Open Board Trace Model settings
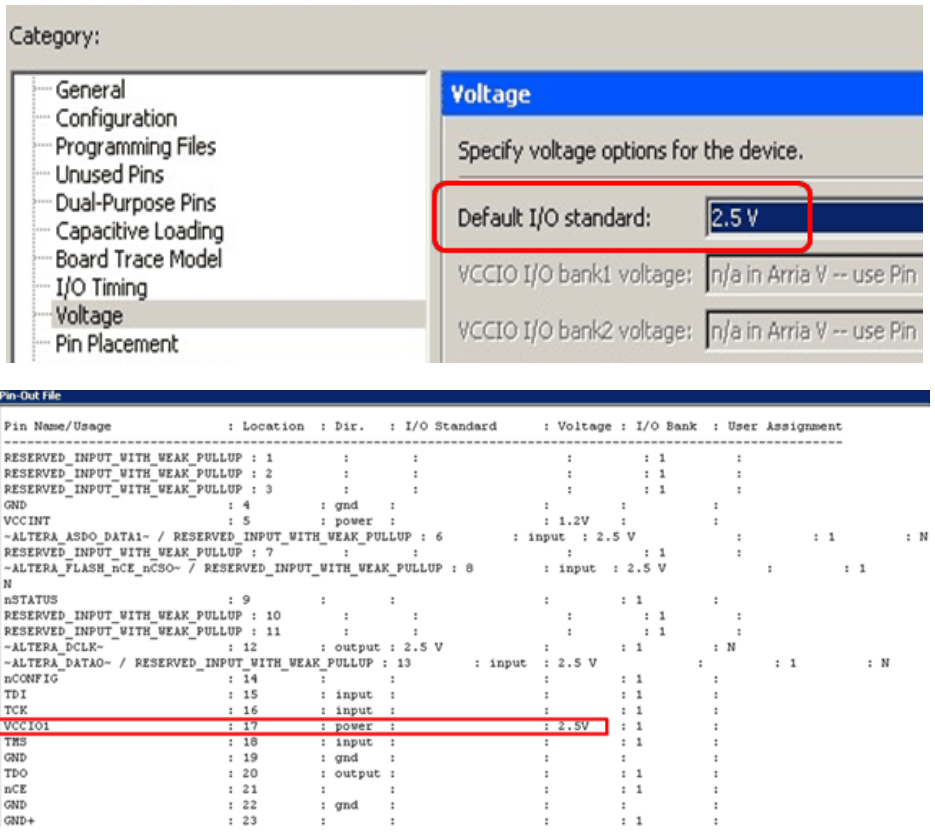The image size is (935, 837). click(x=138, y=259)
